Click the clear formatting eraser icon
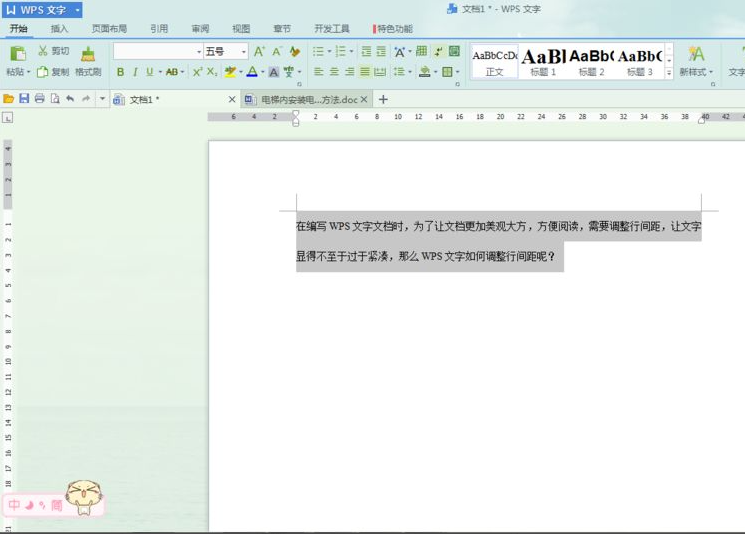This screenshot has height=534, width=745. [x=295, y=51]
